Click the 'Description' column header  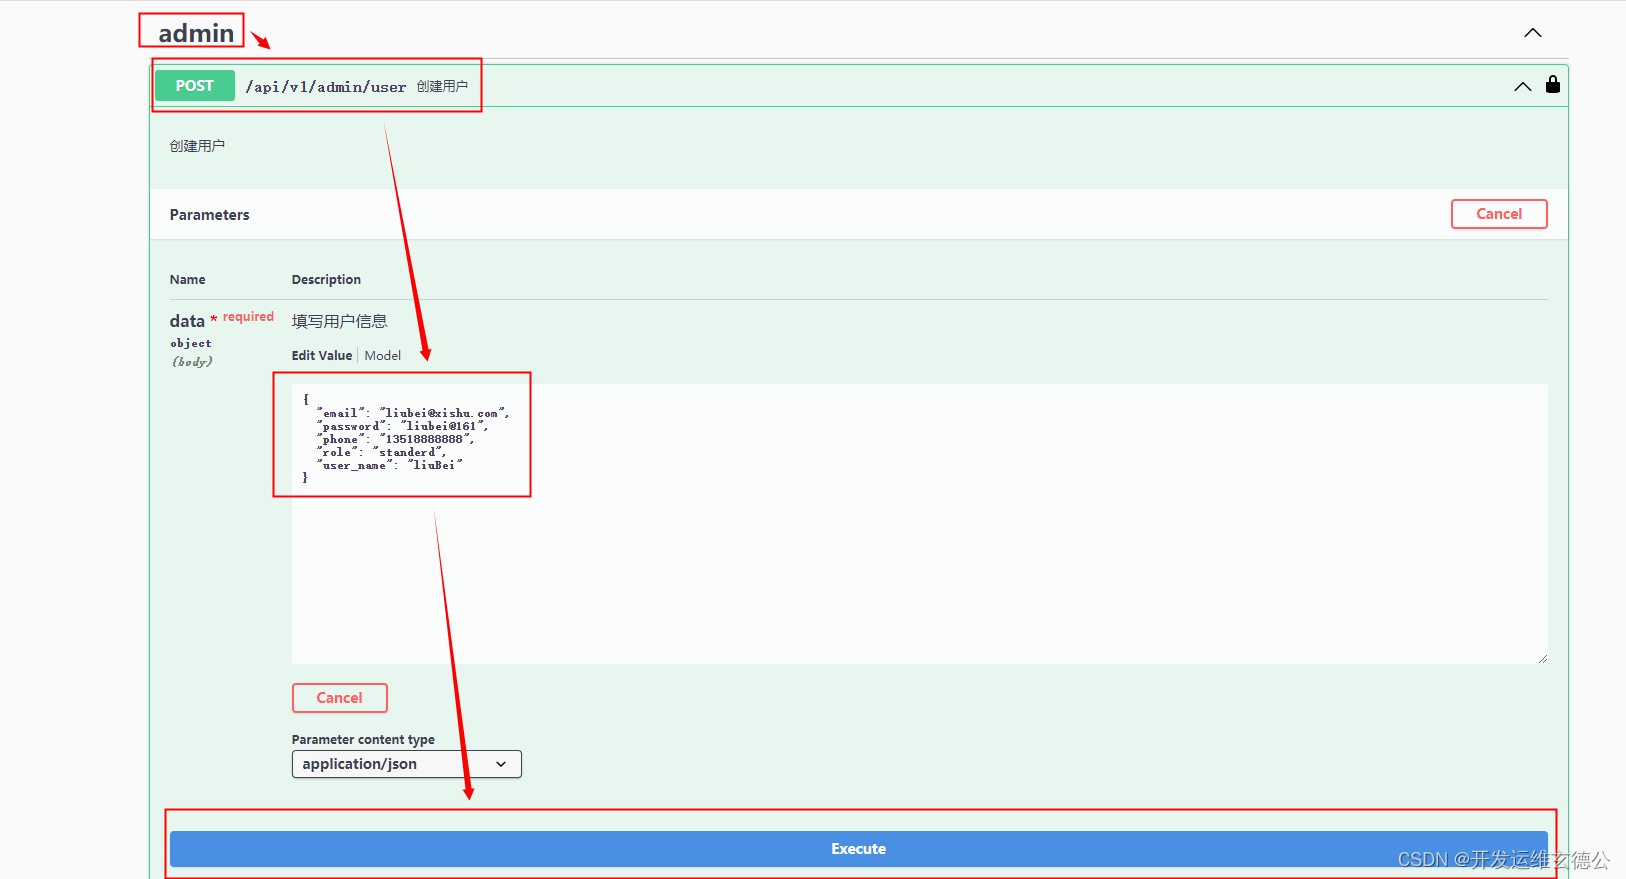326,280
